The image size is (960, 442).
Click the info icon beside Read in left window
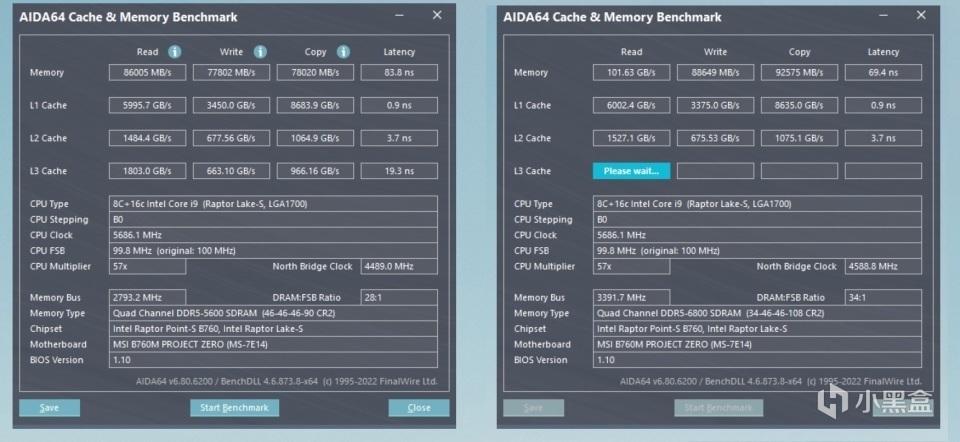(174, 52)
